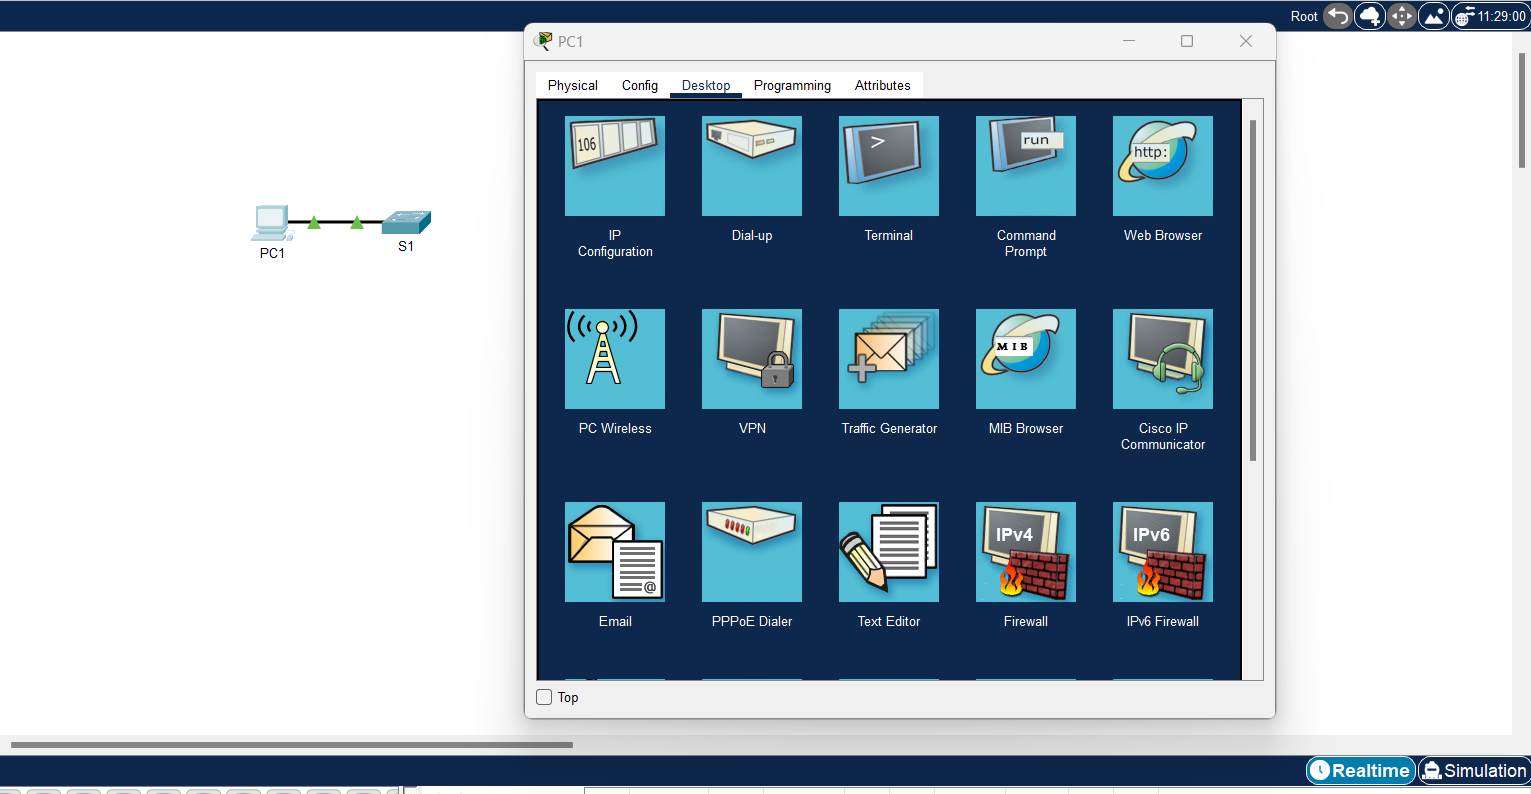Click the back navigation arrow near Root
This screenshot has height=794, width=1531.
pos(1337,16)
